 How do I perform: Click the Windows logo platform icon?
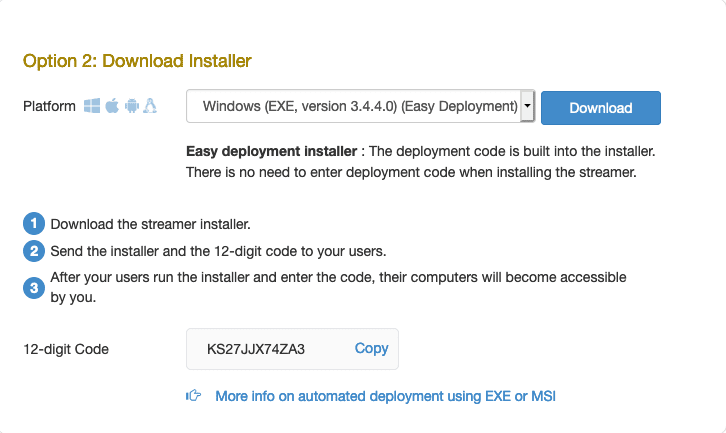92,106
